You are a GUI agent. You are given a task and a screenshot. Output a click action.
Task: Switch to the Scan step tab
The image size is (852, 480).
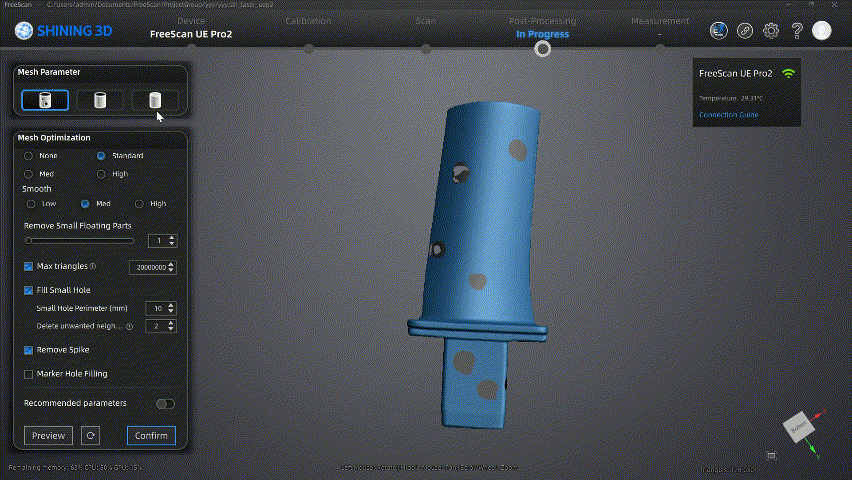(425, 21)
